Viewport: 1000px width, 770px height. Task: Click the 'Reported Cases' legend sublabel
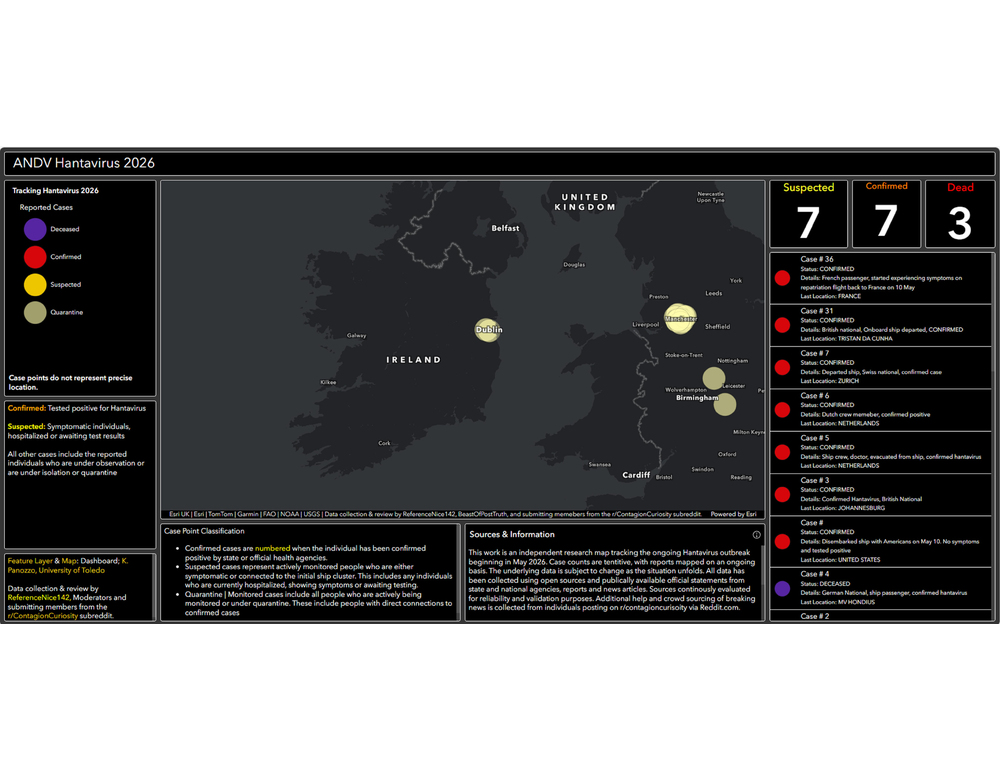point(46,207)
